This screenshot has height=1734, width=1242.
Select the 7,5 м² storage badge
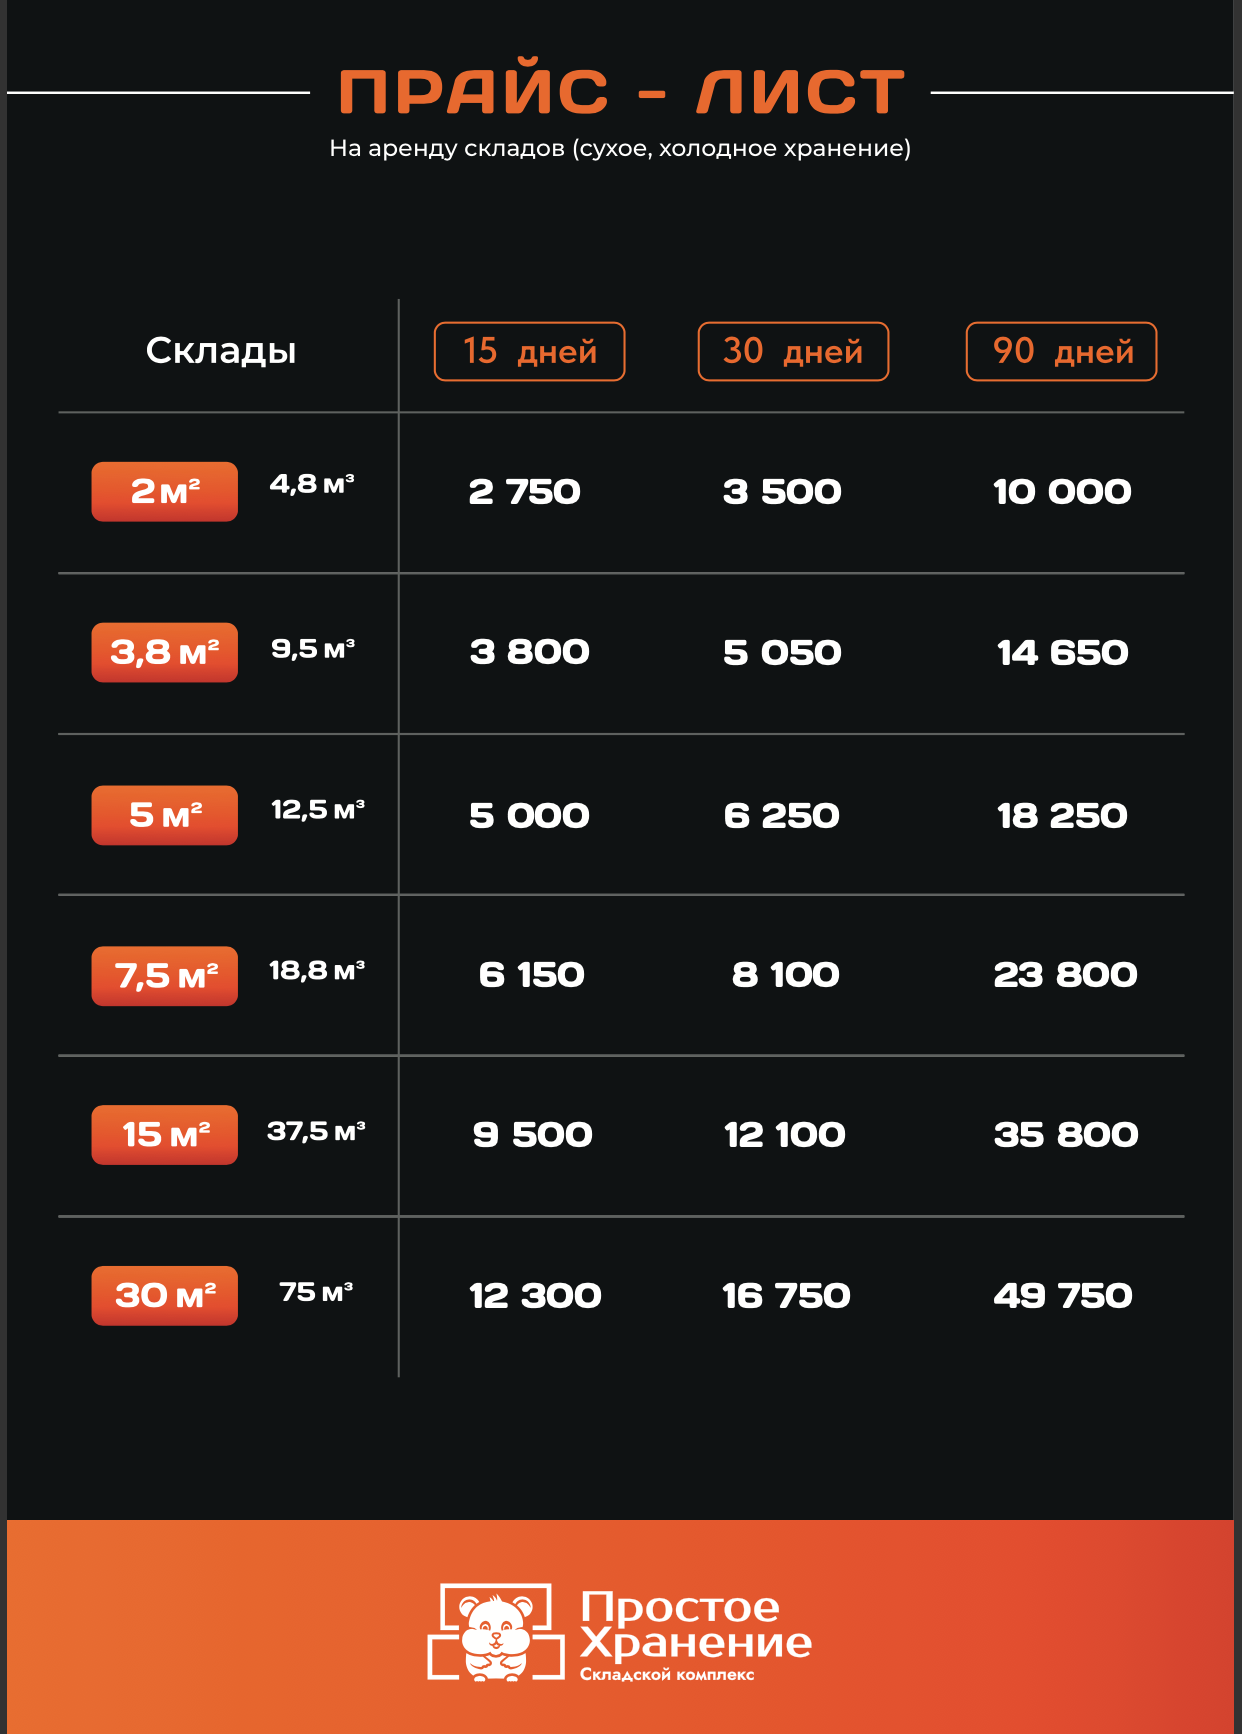pos(165,976)
